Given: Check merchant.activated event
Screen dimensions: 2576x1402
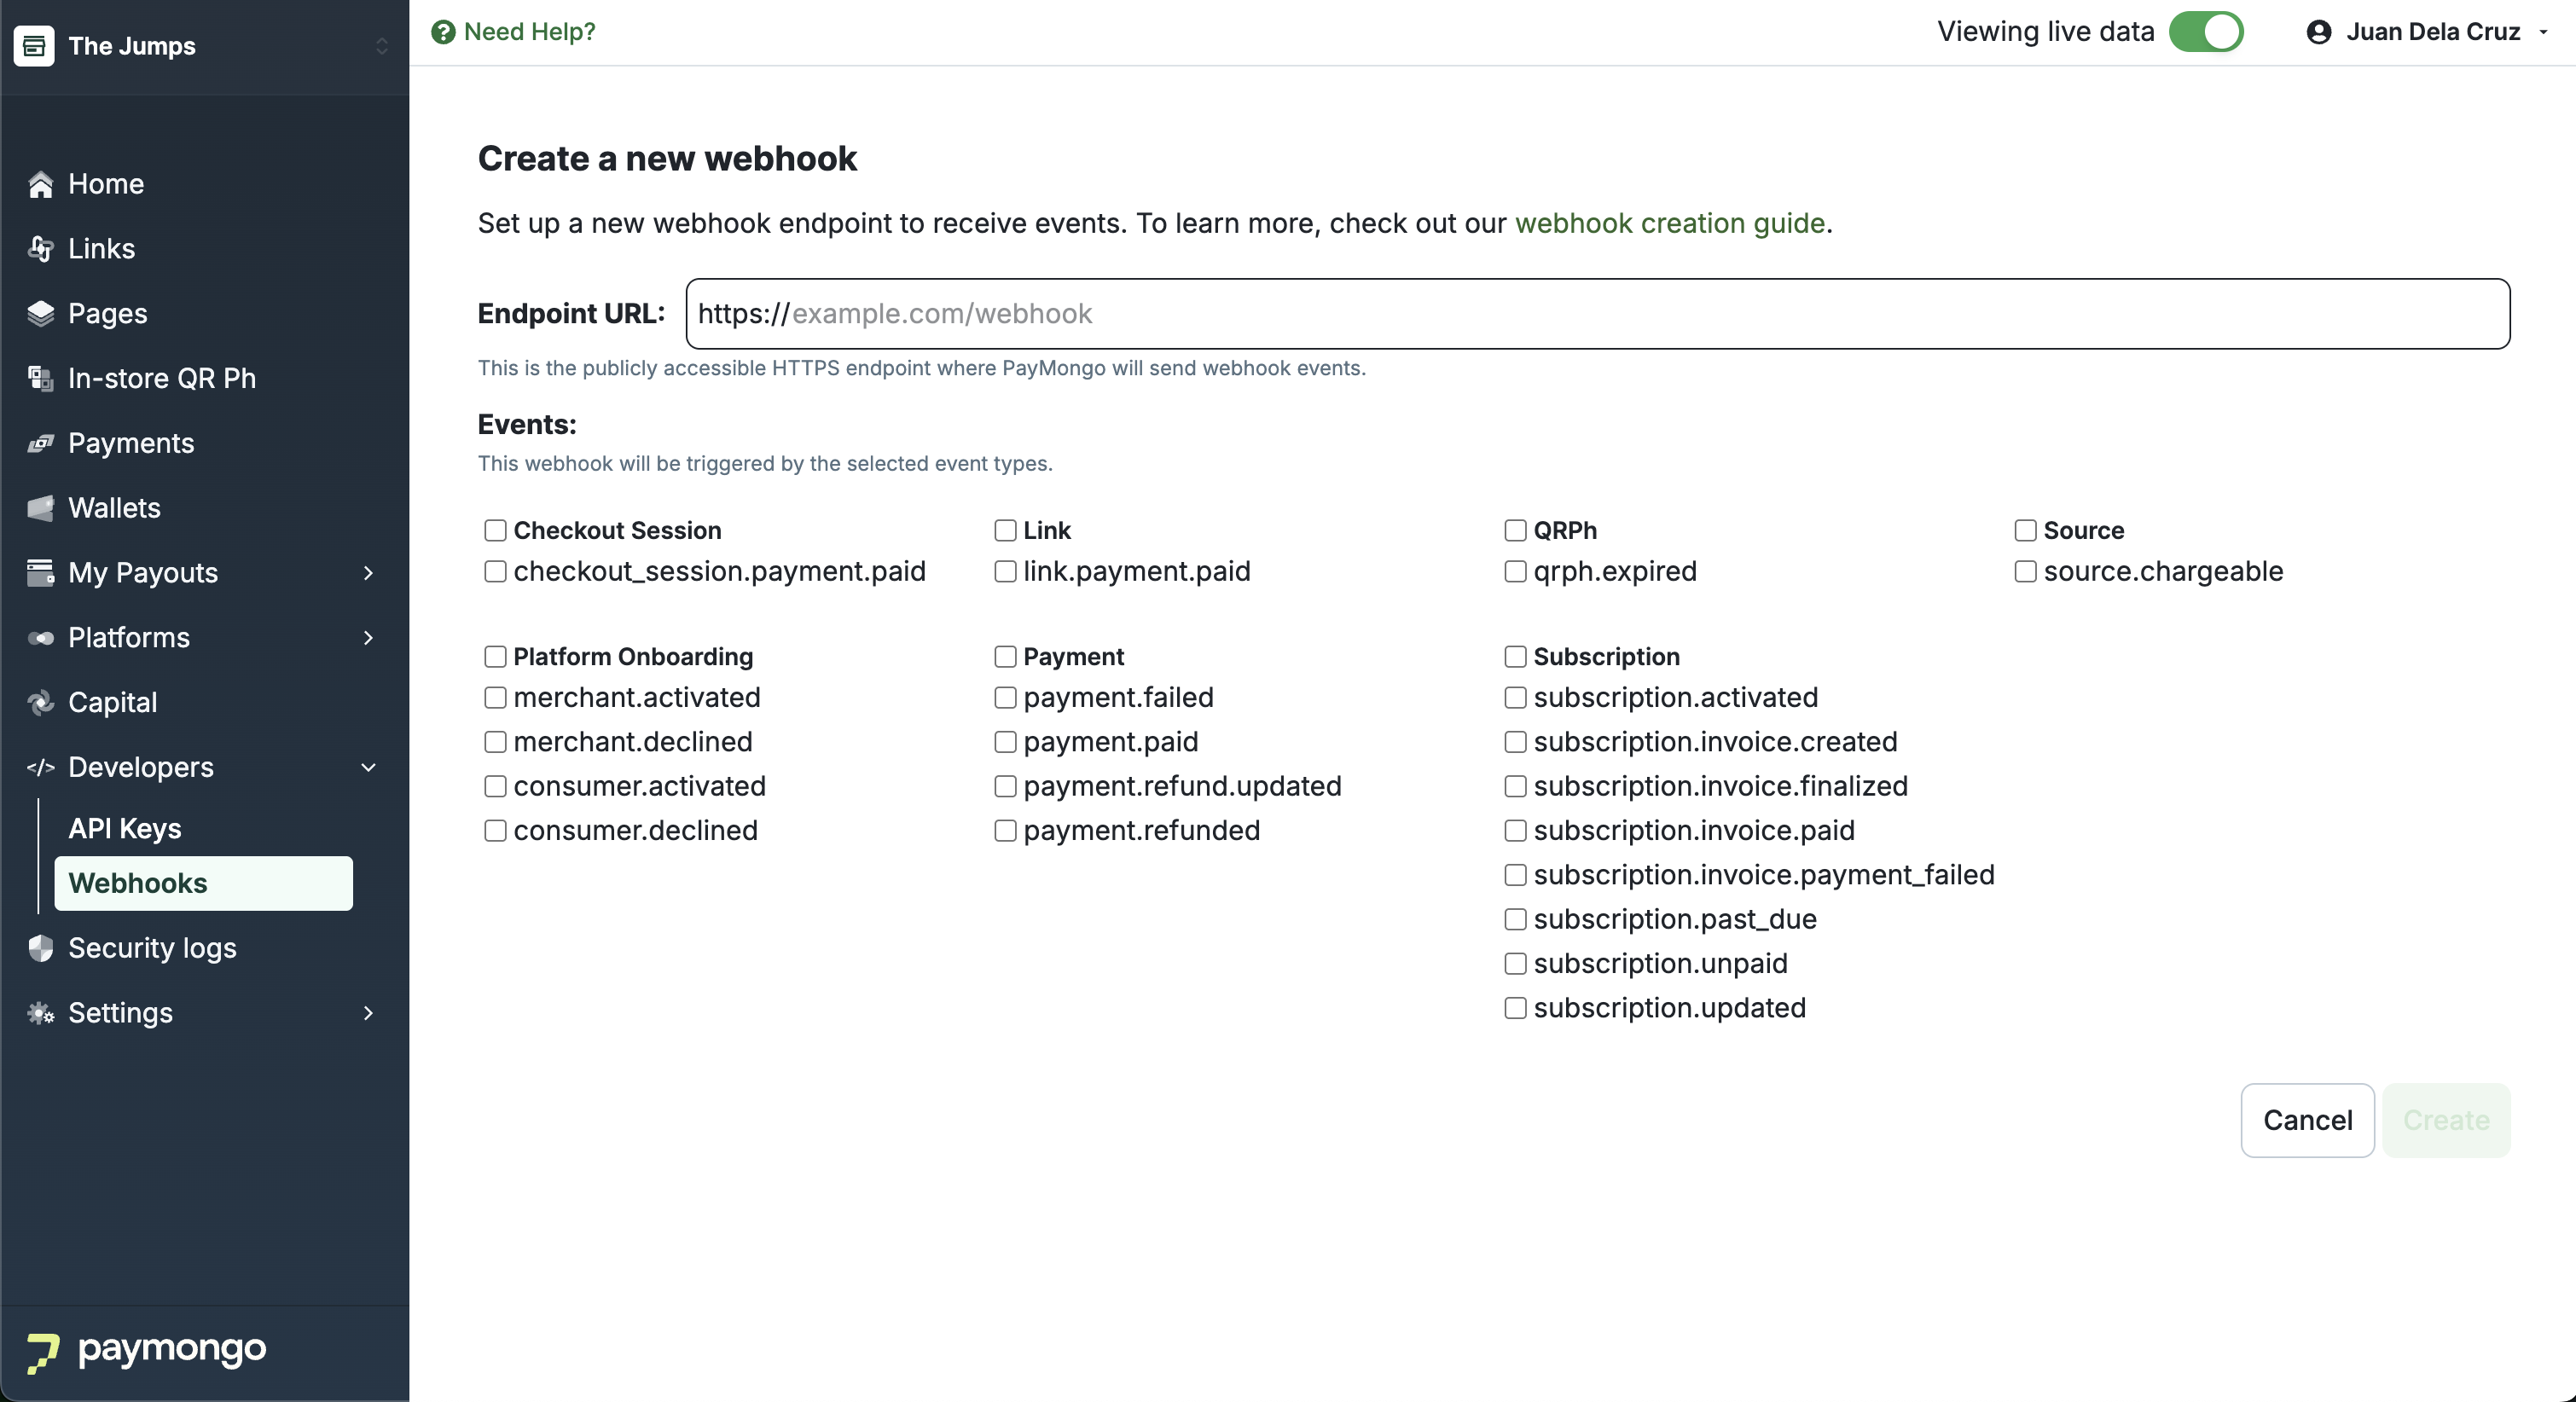Looking at the screenshot, I should pyautogui.click(x=495, y=698).
